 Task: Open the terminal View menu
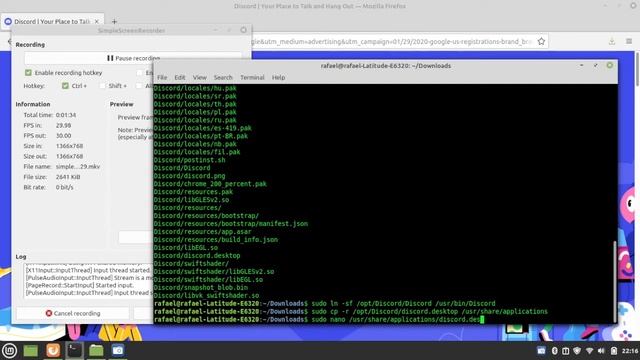point(200,77)
